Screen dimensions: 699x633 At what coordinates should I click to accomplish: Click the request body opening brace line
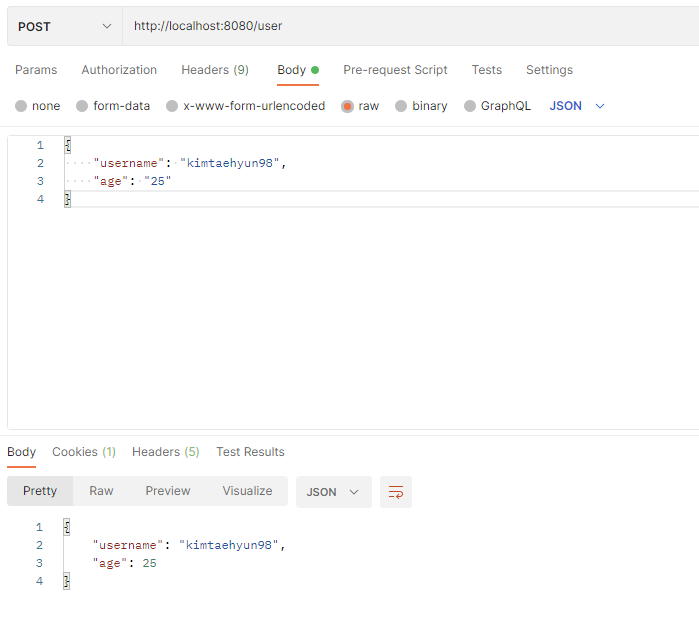[x=68, y=145]
